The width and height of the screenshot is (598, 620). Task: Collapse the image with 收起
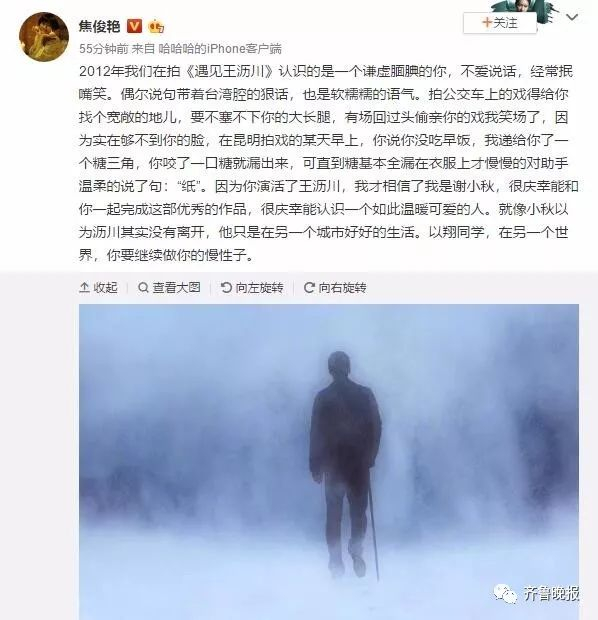pos(98,287)
